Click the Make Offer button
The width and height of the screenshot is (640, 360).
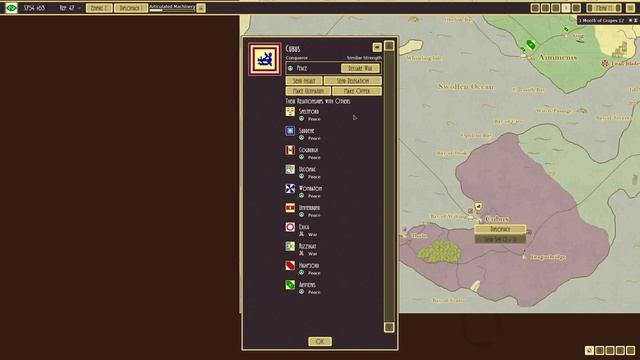click(357, 91)
